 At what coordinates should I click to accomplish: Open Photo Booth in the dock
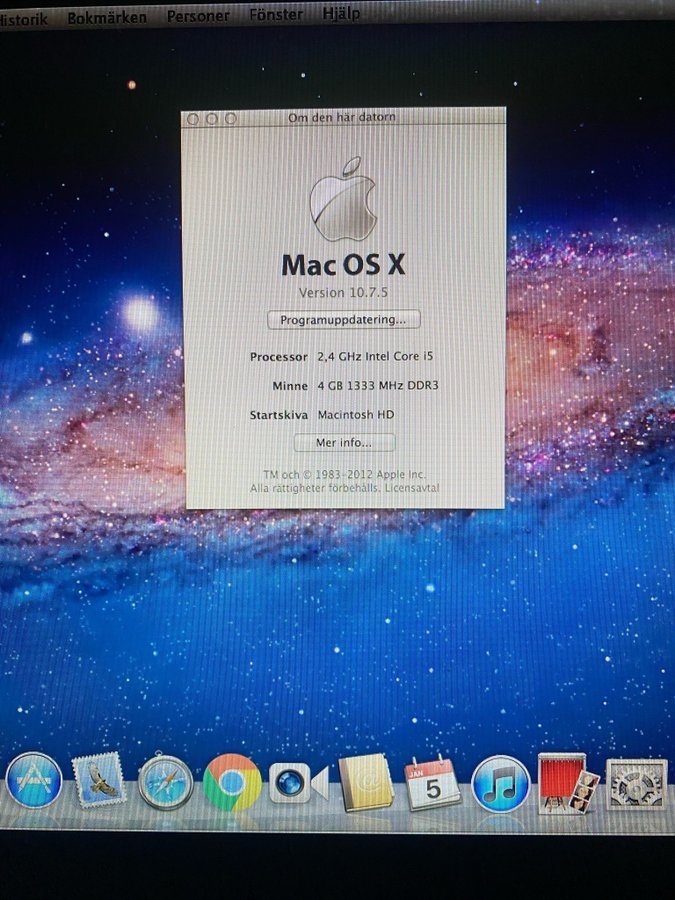coord(567,783)
